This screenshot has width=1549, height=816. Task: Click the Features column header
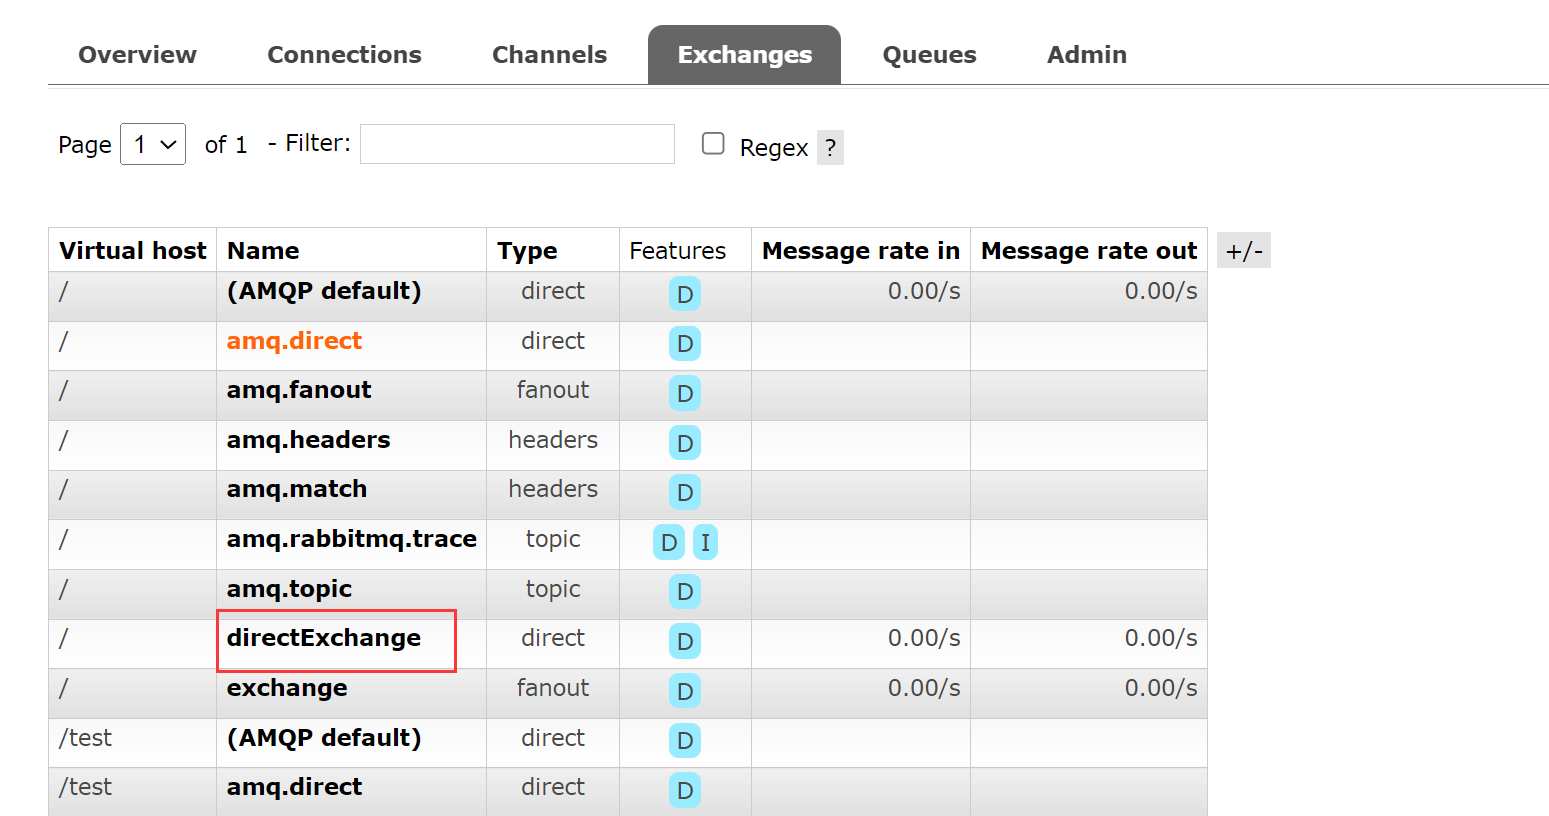coord(678,251)
